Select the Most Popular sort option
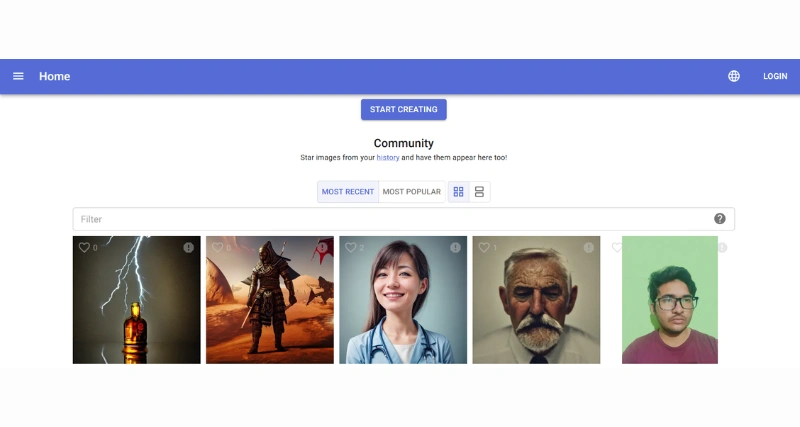Viewport: 800px width, 427px height. pos(411,192)
